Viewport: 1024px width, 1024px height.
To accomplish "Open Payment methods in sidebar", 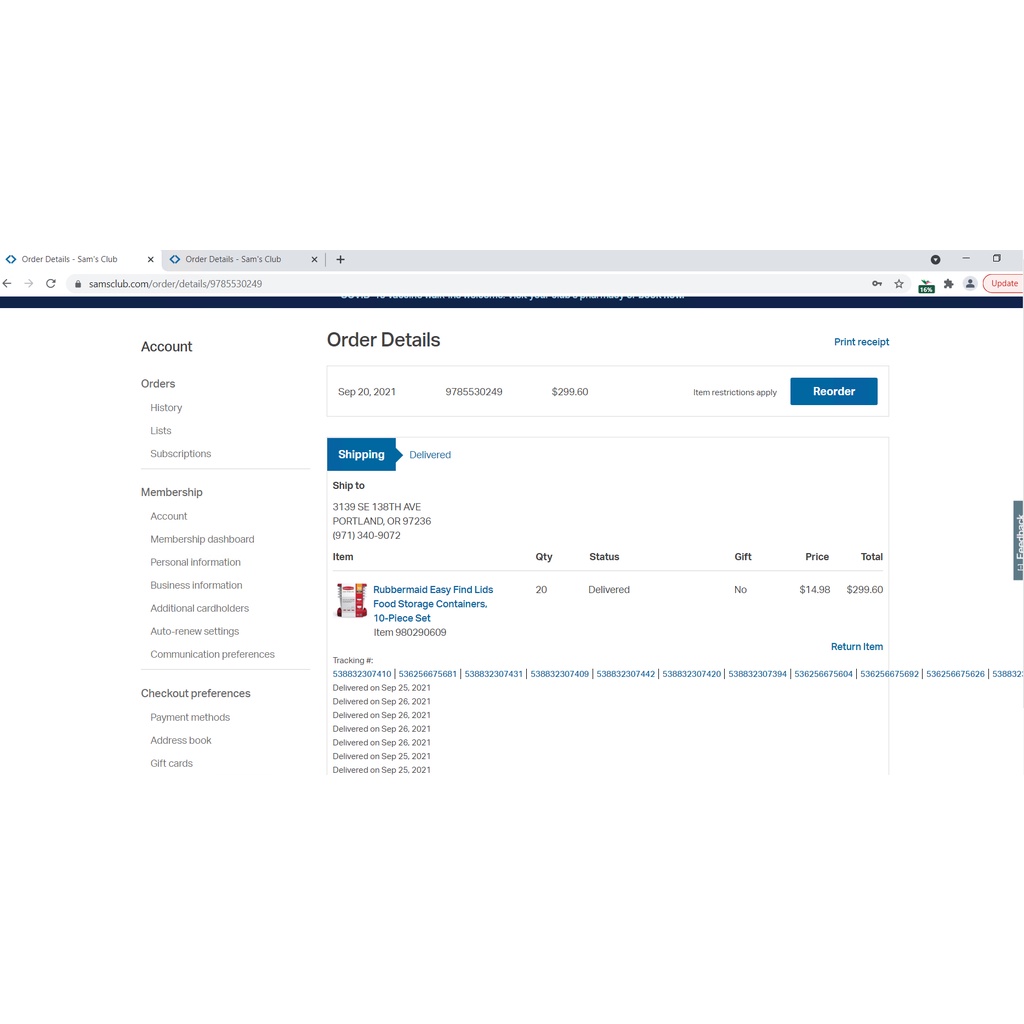I will tap(190, 718).
